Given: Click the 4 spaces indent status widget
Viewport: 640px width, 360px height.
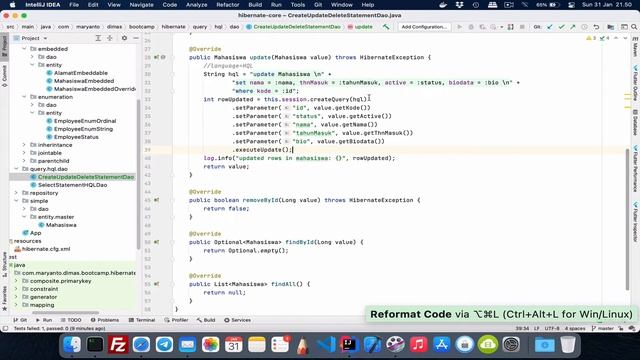Looking at the screenshot, I should (x=575, y=329).
